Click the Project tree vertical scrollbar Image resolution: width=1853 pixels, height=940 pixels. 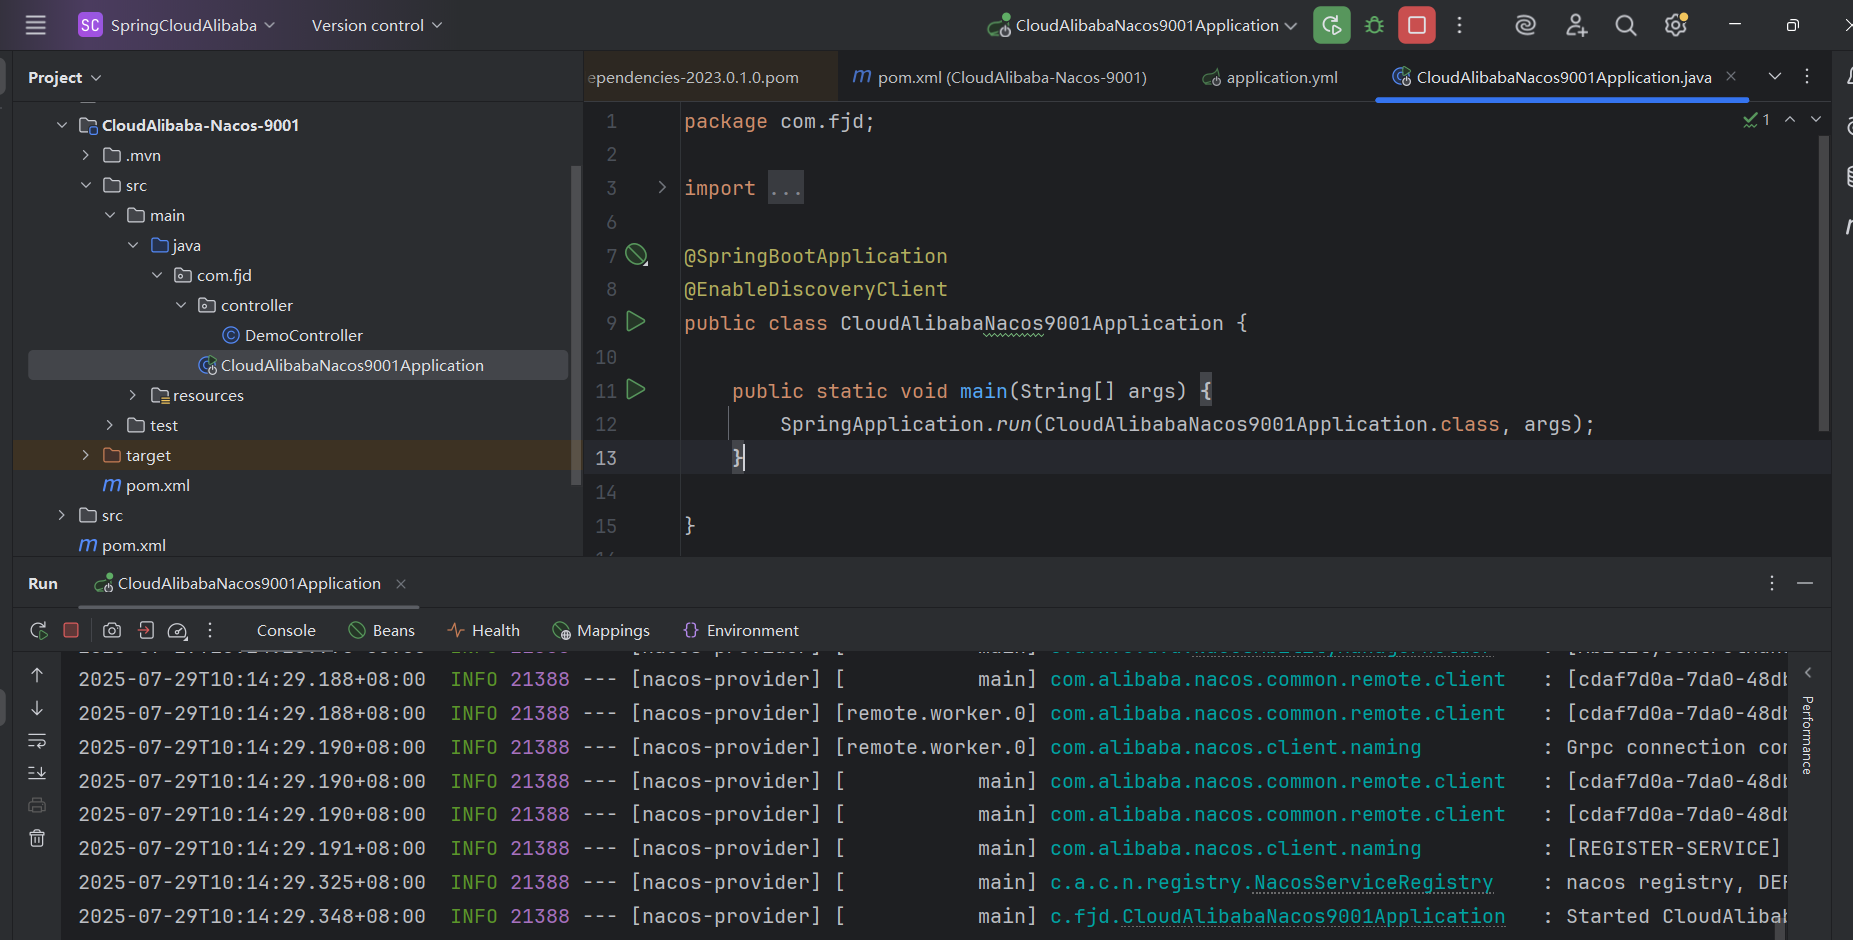pyautogui.click(x=575, y=325)
